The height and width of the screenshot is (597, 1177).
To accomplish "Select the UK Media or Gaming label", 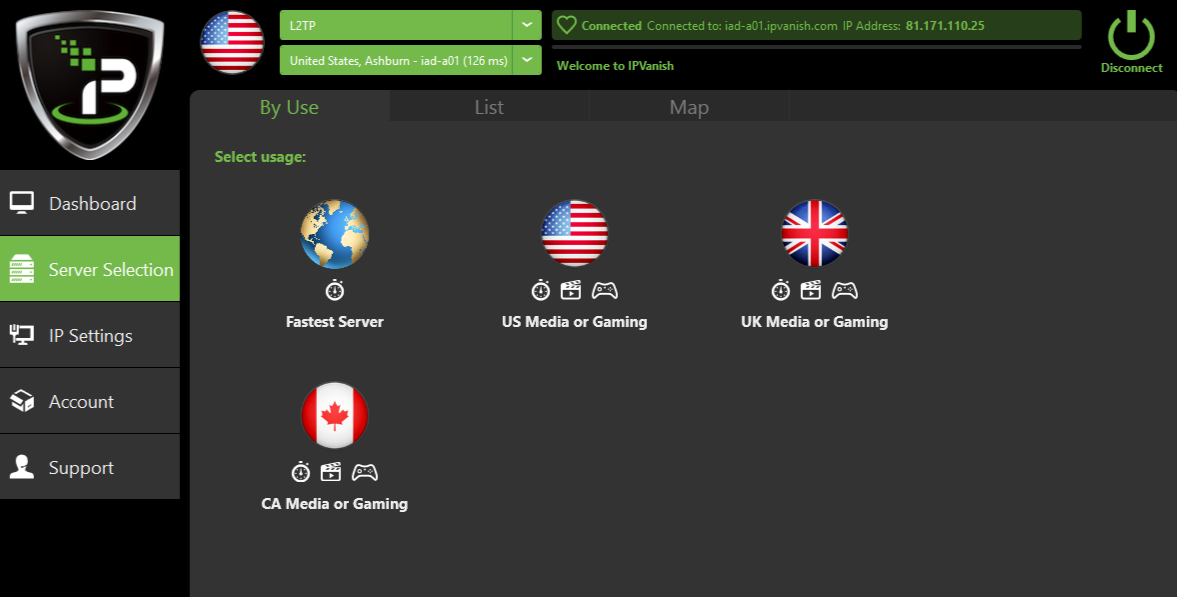I will click(x=814, y=321).
